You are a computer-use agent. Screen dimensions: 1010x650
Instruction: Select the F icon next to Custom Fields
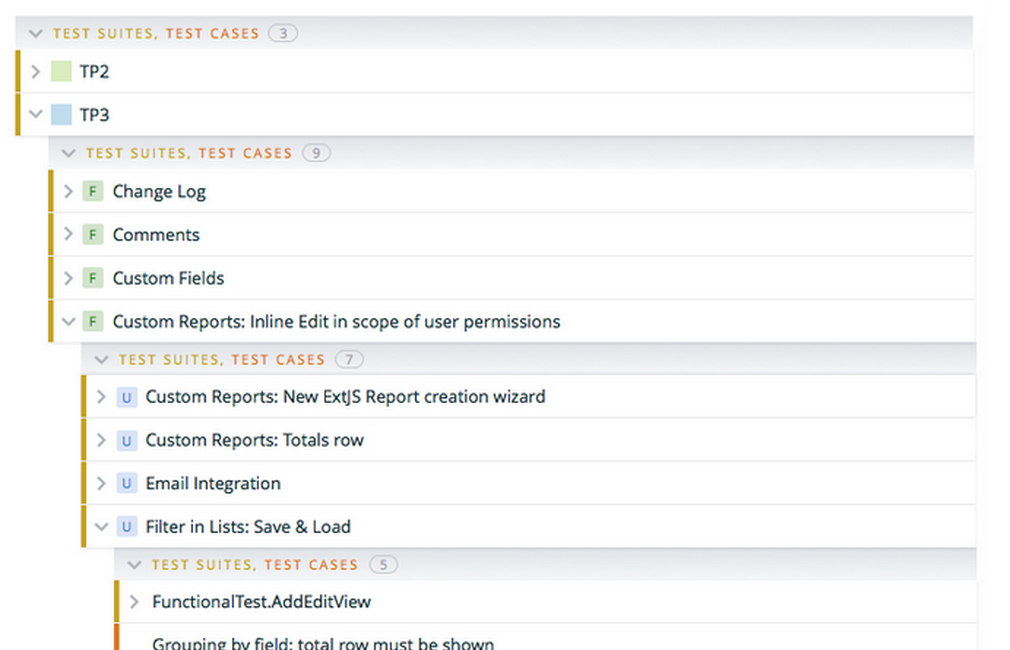pos(91,277)
